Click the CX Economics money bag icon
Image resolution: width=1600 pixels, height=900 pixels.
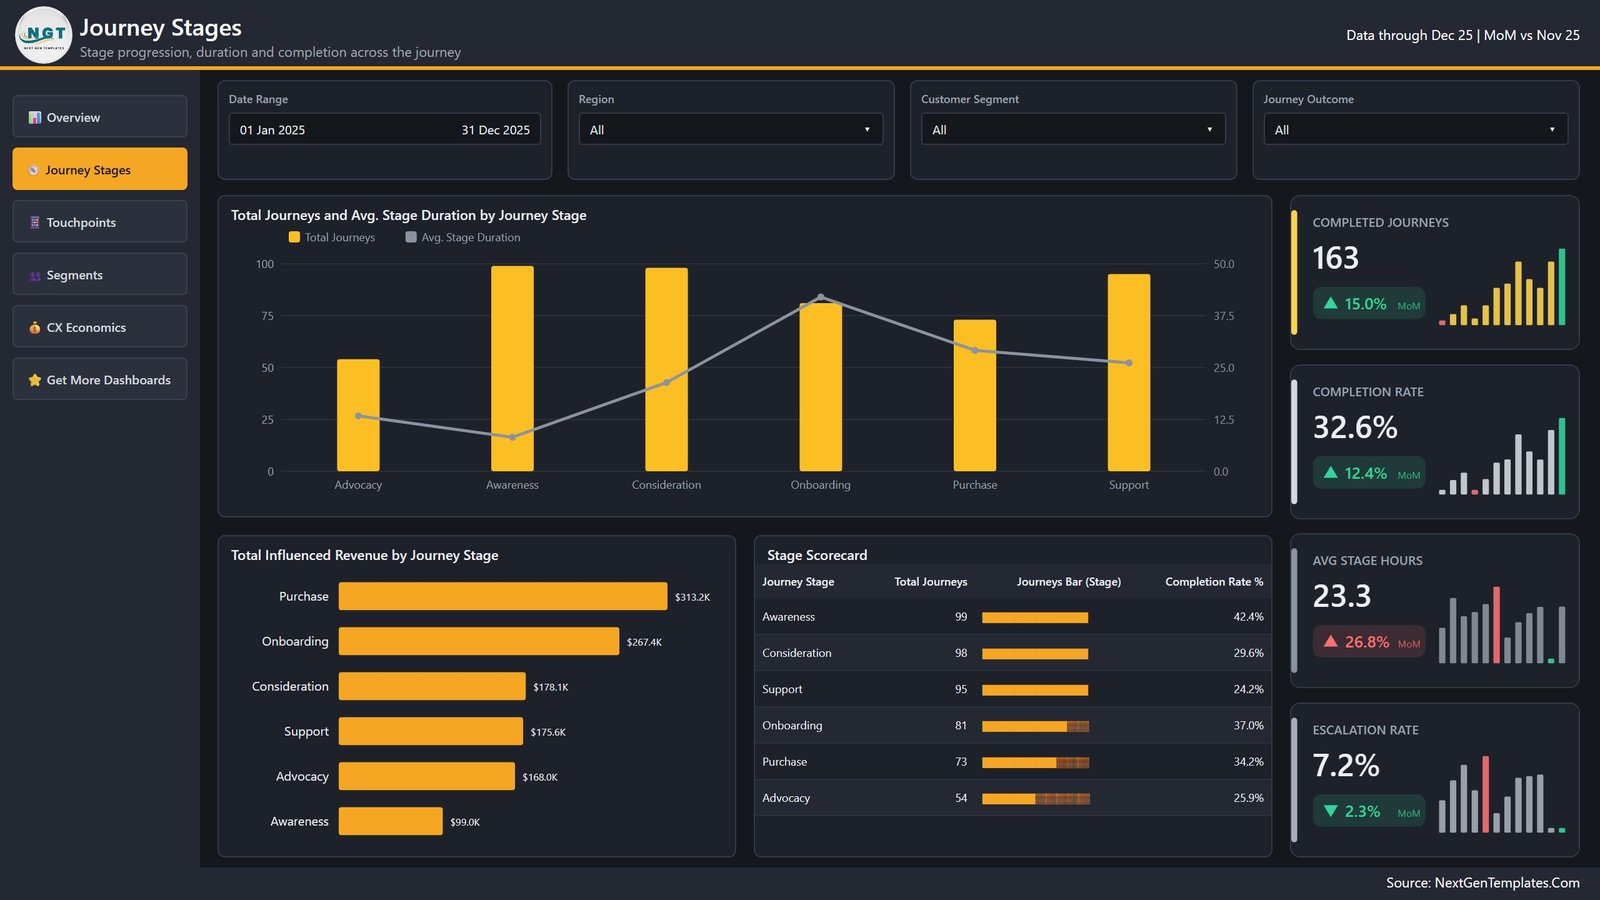35,327
